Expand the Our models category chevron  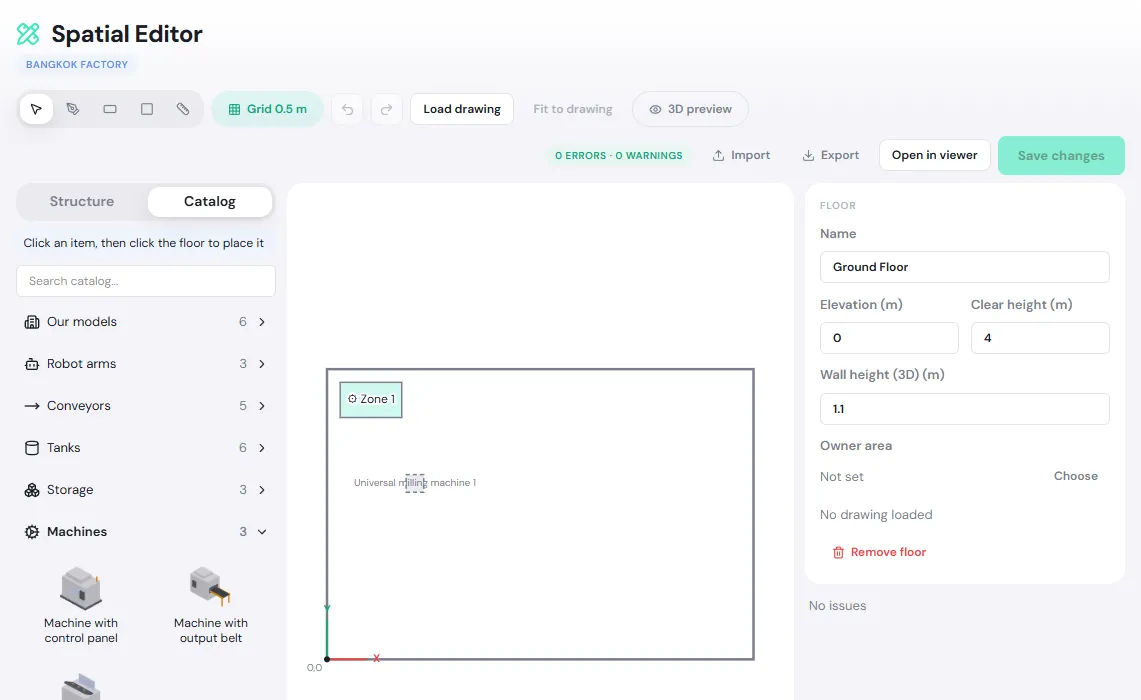point(262,322)
